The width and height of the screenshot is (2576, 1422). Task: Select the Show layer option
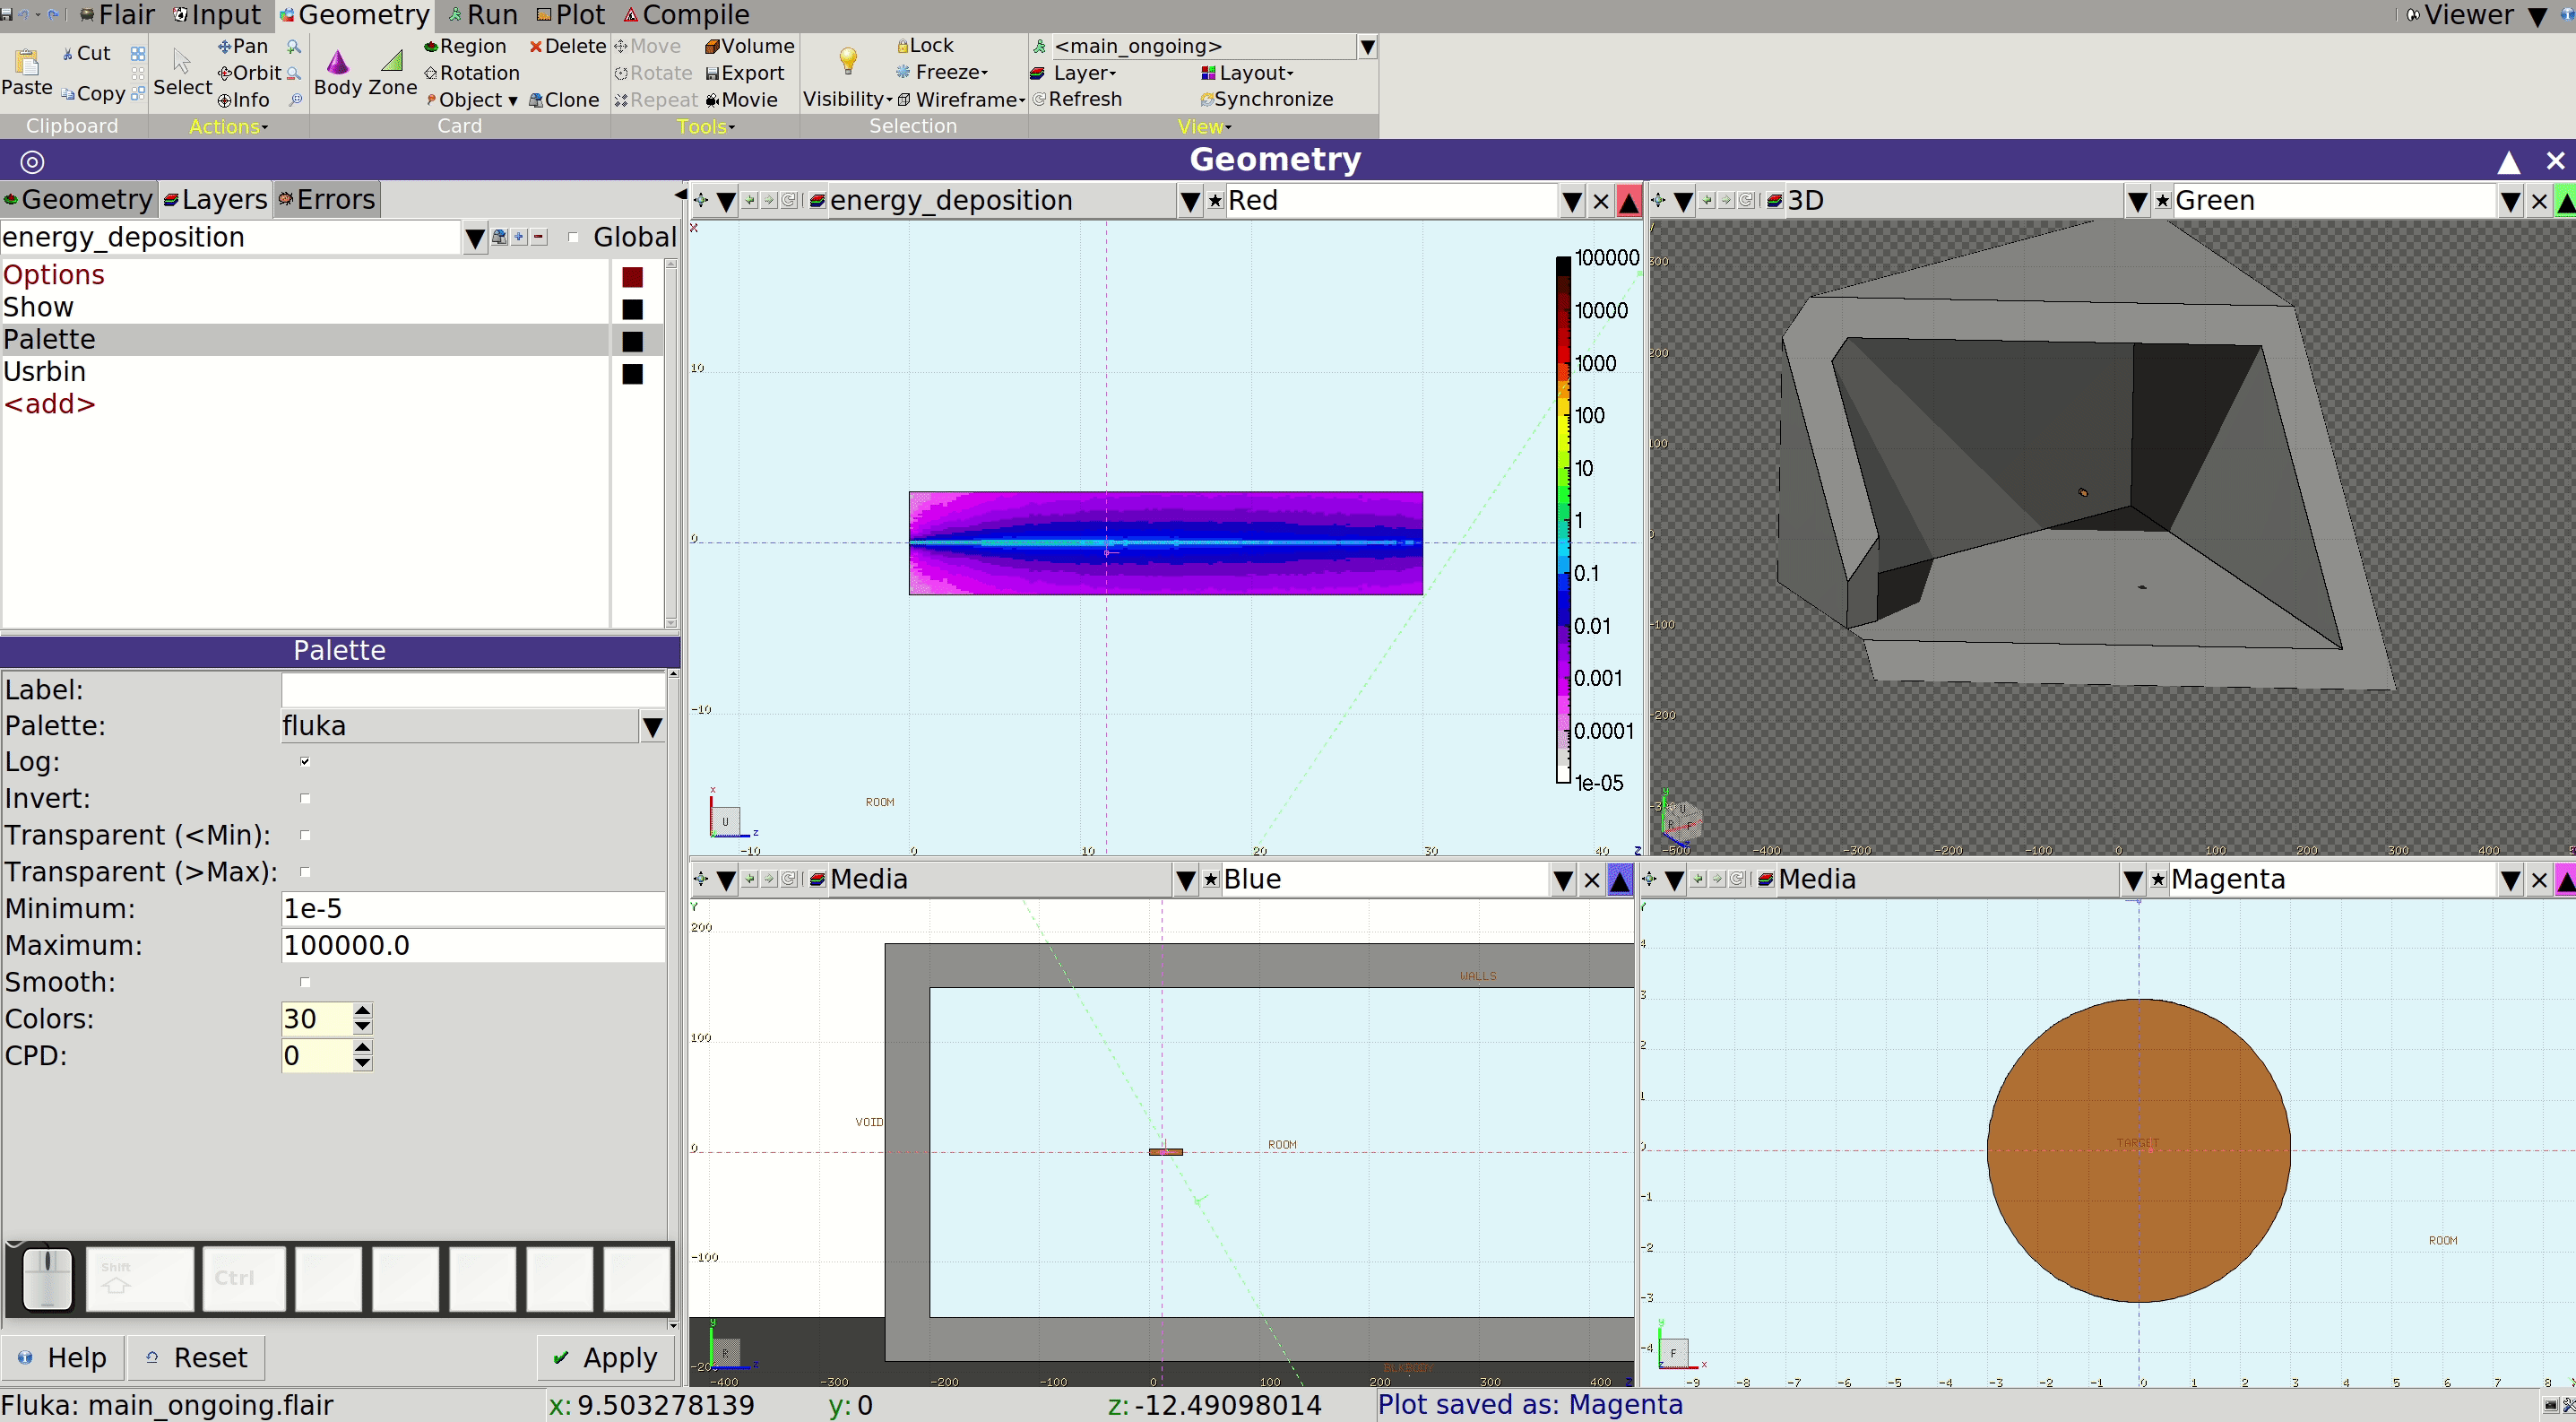click(305, 307)
